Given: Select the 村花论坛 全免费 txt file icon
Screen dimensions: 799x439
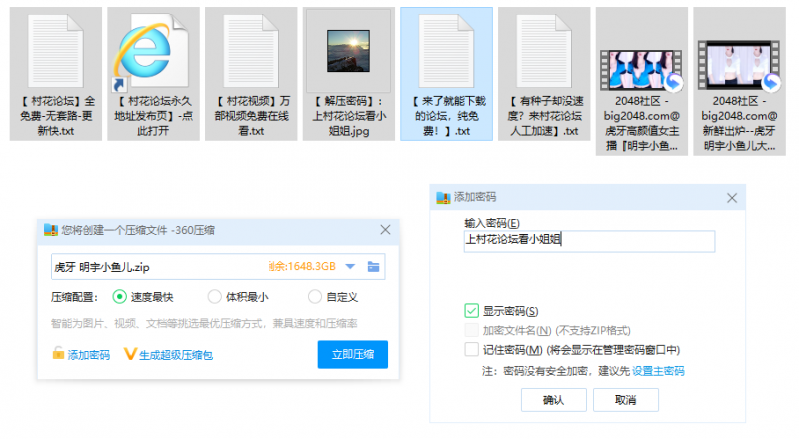Looking at the screenshot, I should click(56, 49).
